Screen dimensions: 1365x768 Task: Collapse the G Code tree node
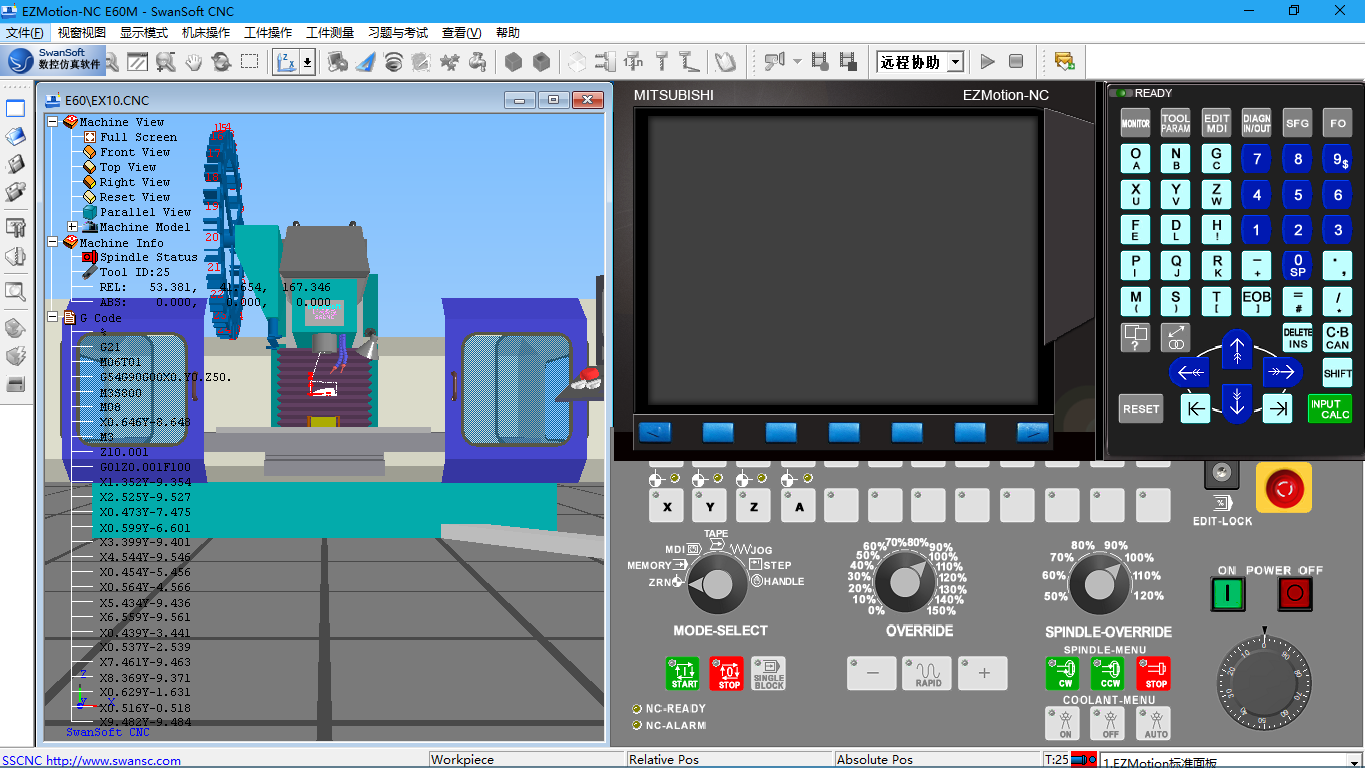(x=53, y=317)
